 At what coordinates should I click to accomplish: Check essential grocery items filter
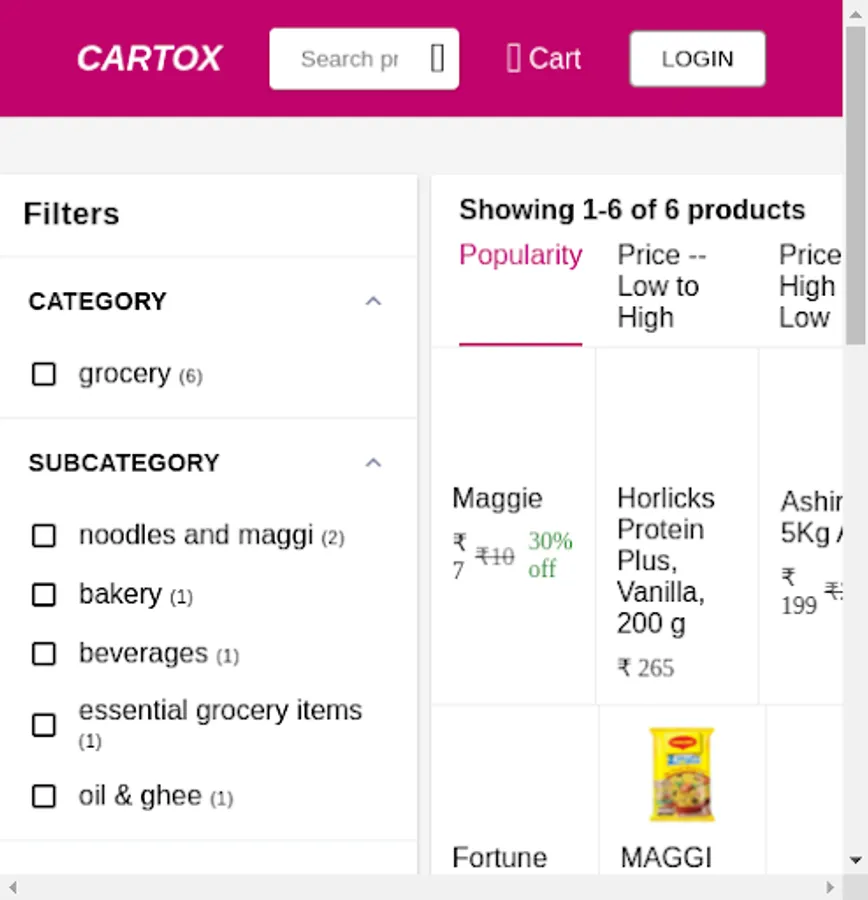[44, 725]
